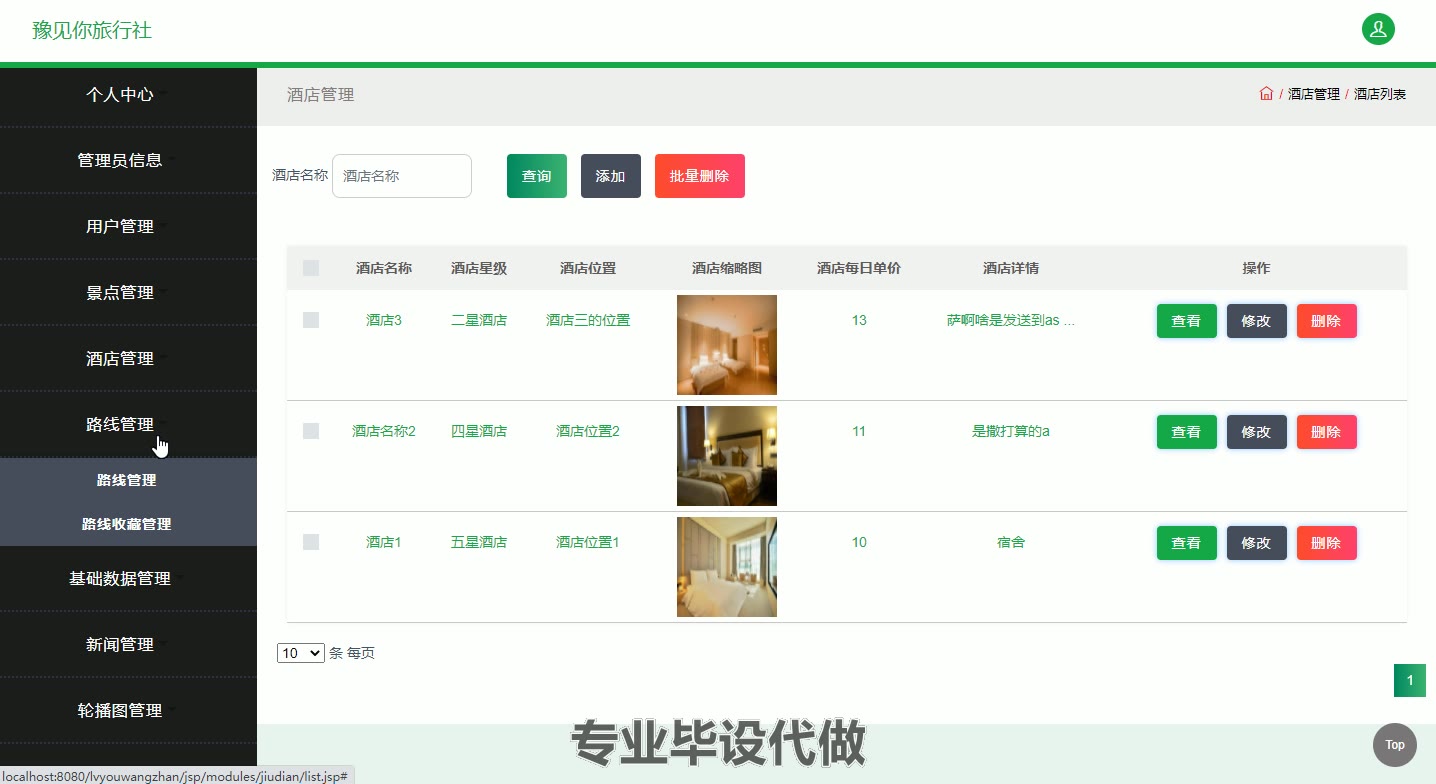The width and height of the screenshot is (1436, 784).
Task: Click 删除 for 酒店名称2
Action: coord(1327,432)
